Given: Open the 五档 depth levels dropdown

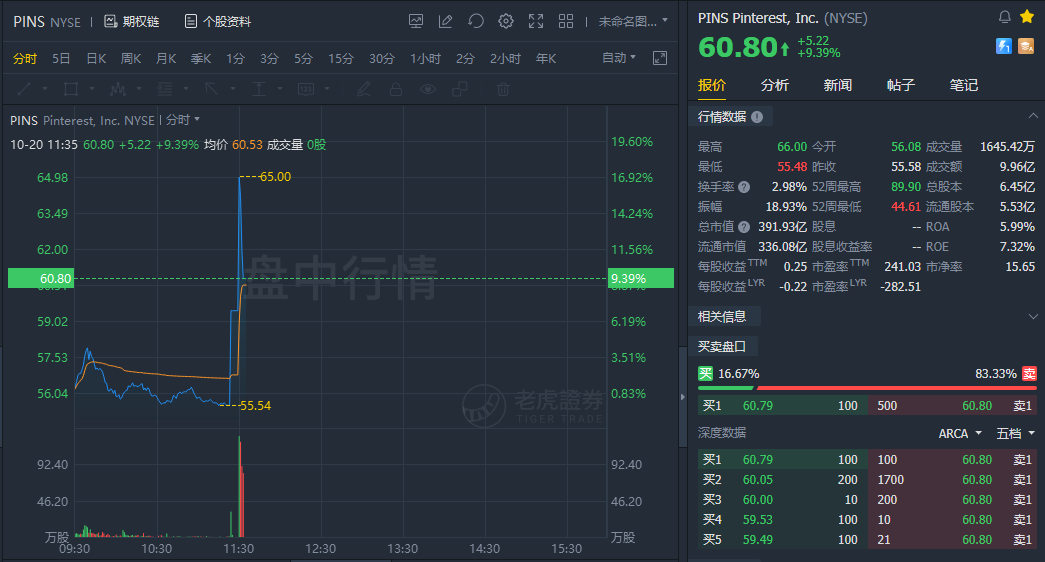Looking at the screenshot, I should 1016,433.
